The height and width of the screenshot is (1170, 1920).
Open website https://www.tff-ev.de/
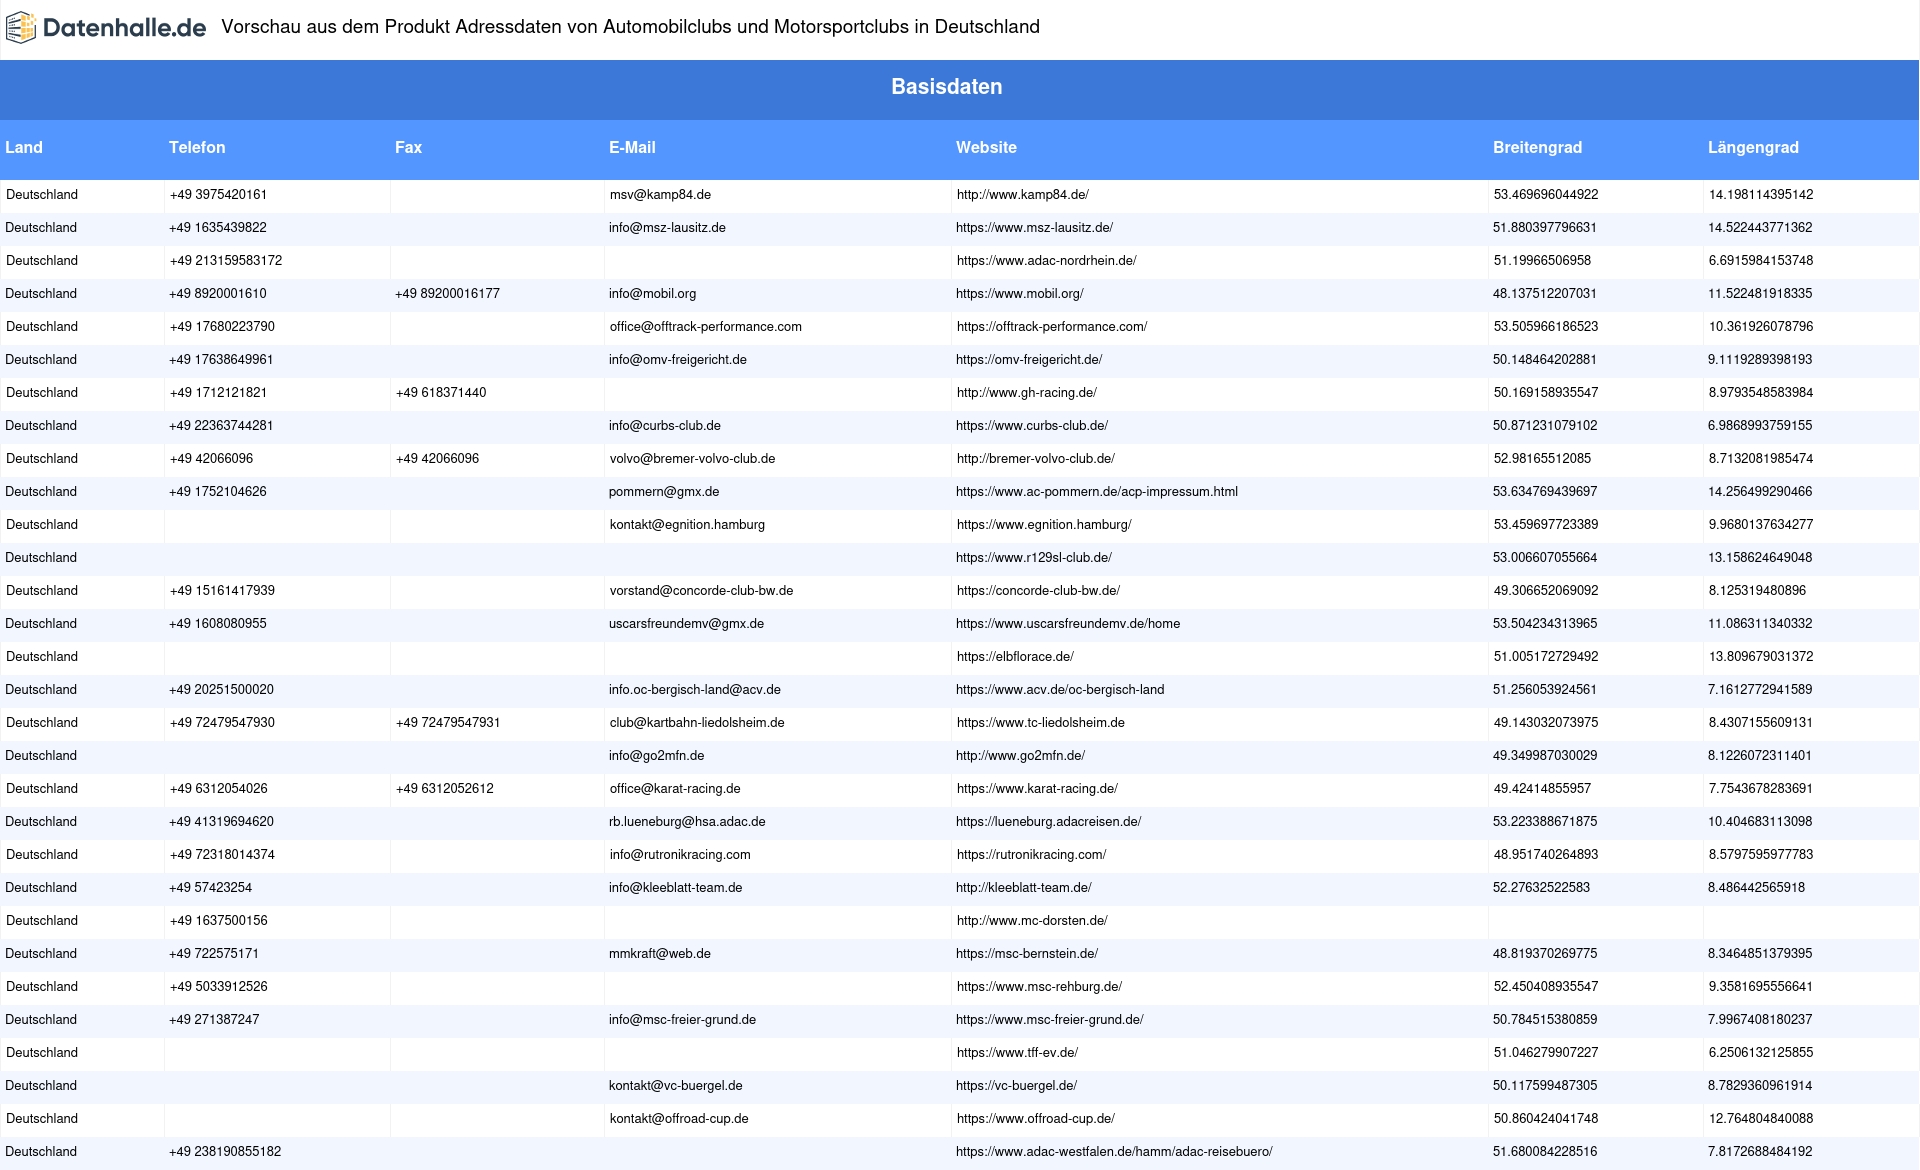point(1017,1053)
